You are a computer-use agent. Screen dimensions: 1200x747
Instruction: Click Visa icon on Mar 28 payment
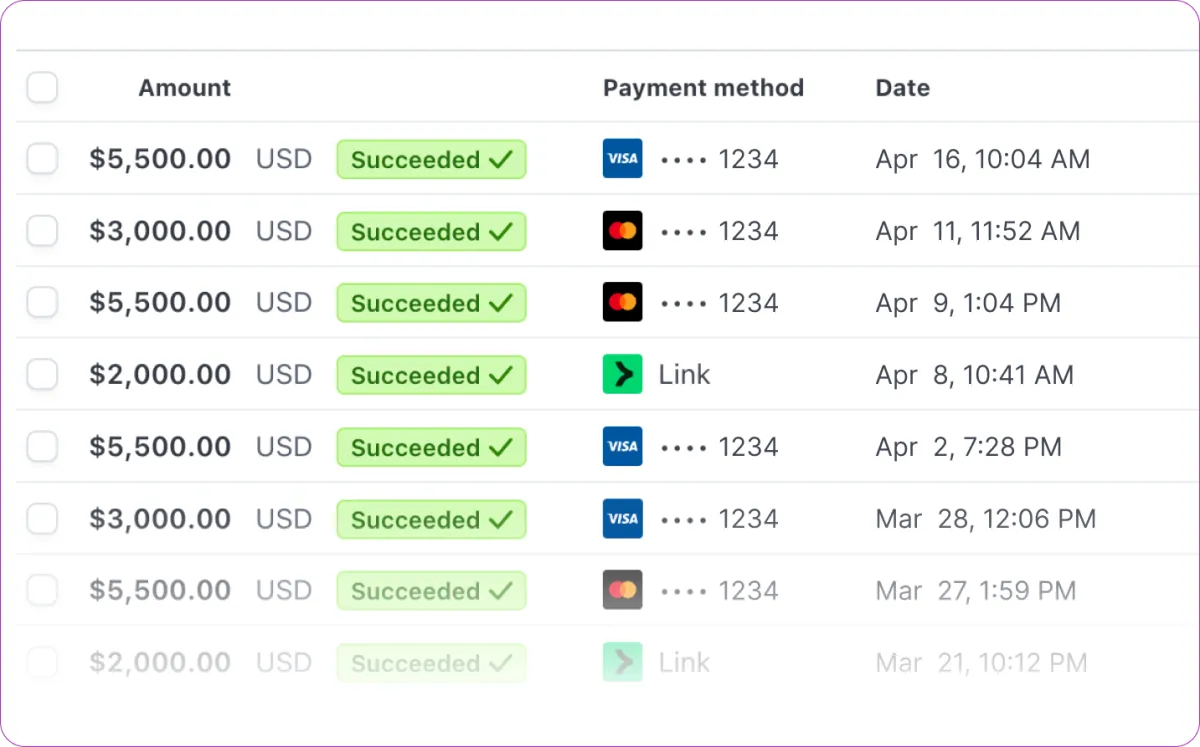coord(622,519)
